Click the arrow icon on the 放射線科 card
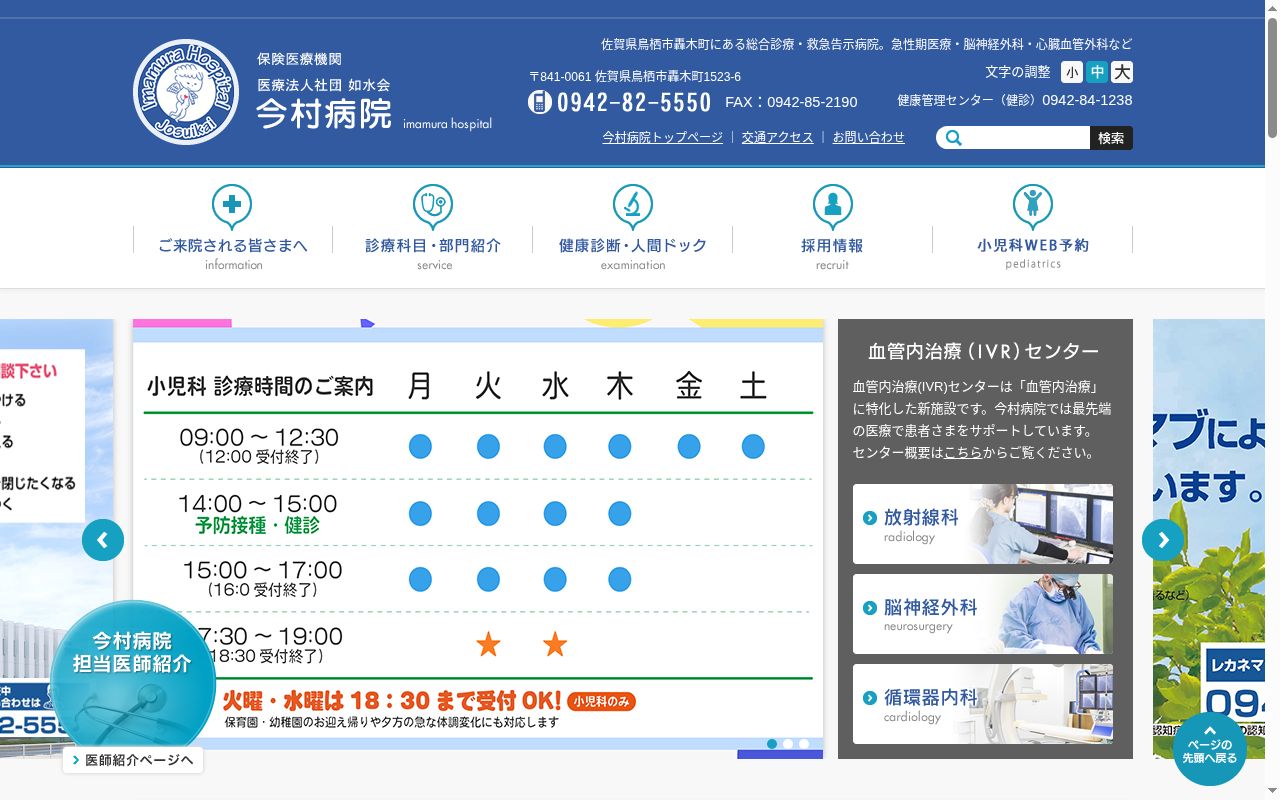 coord(870,517)
